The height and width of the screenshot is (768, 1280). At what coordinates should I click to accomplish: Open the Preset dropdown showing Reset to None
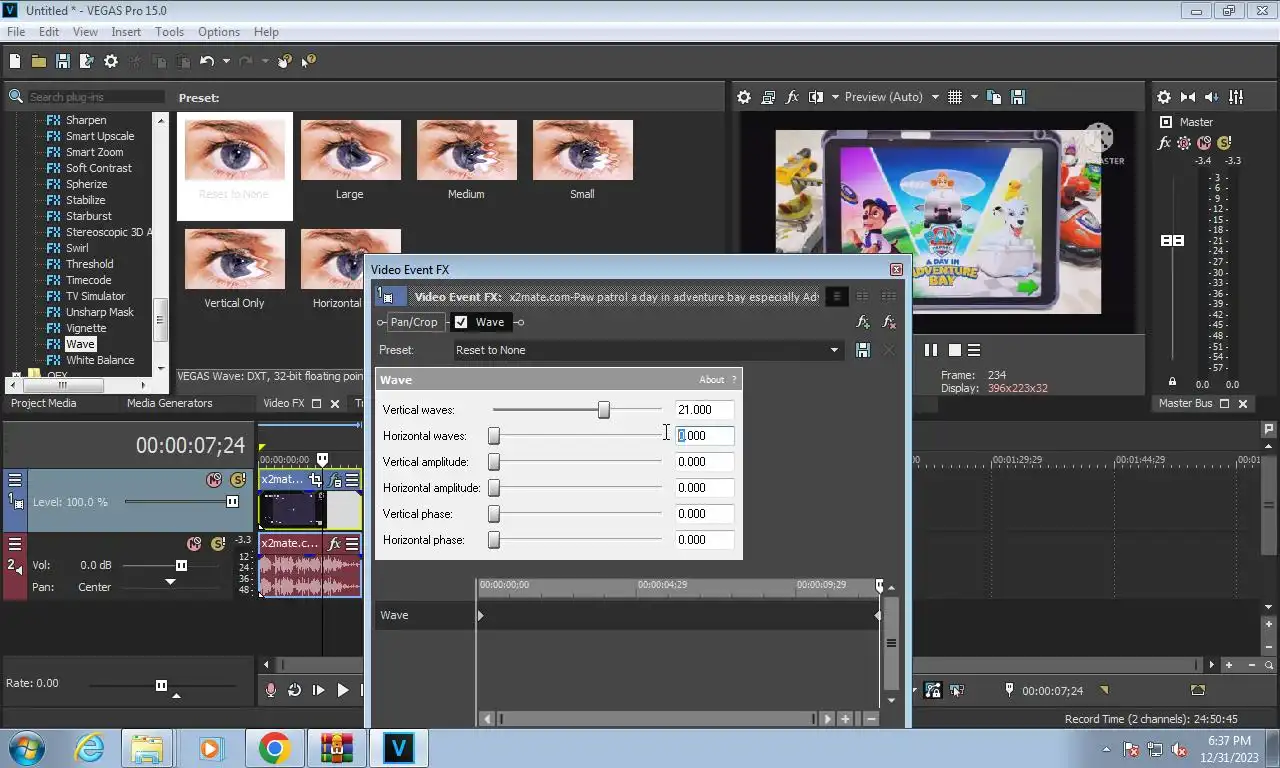pos(648,350)
